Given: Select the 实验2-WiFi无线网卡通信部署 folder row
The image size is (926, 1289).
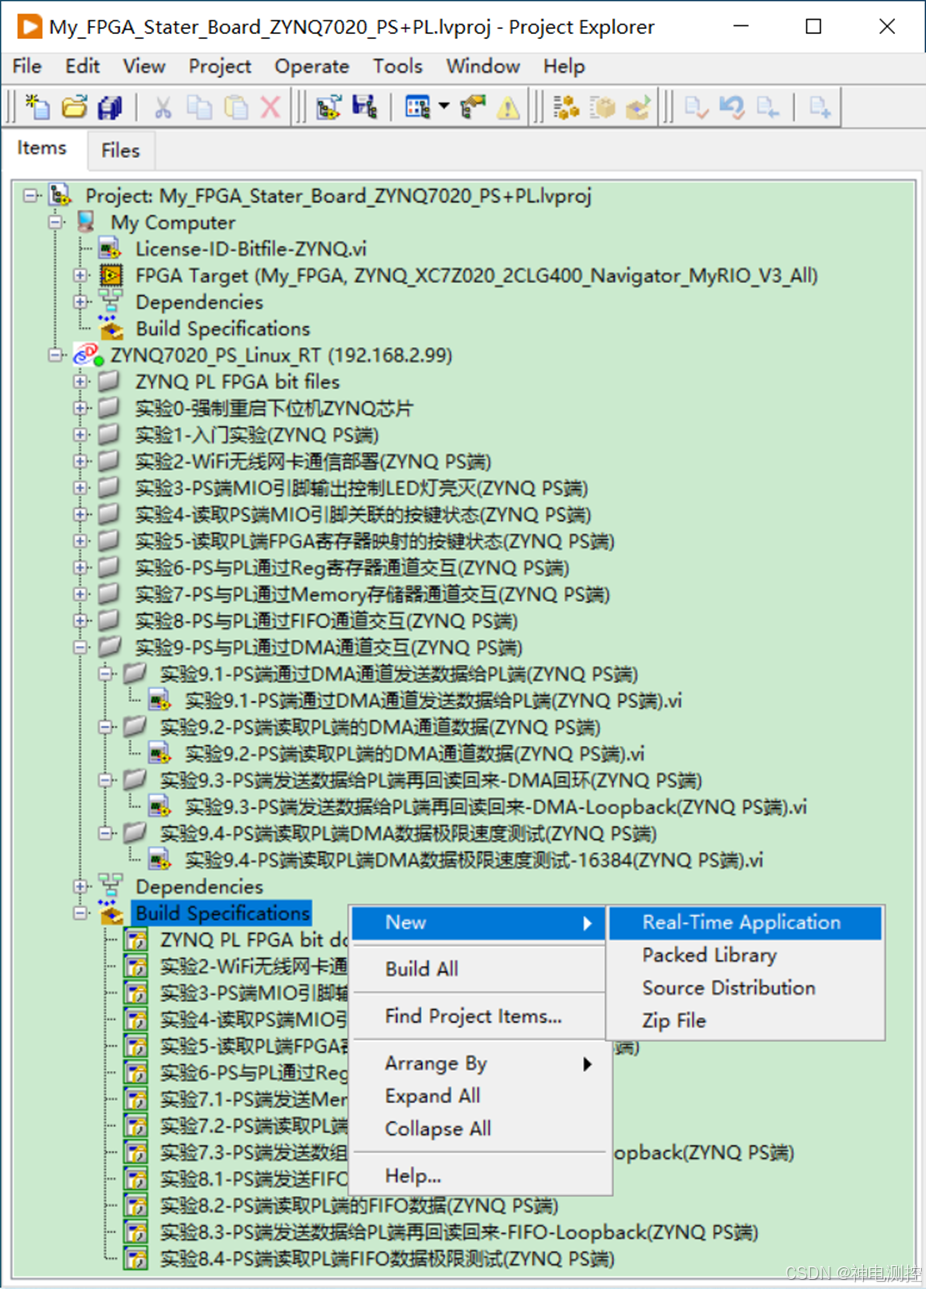Looking at the screenshot, I should point(313,461).
